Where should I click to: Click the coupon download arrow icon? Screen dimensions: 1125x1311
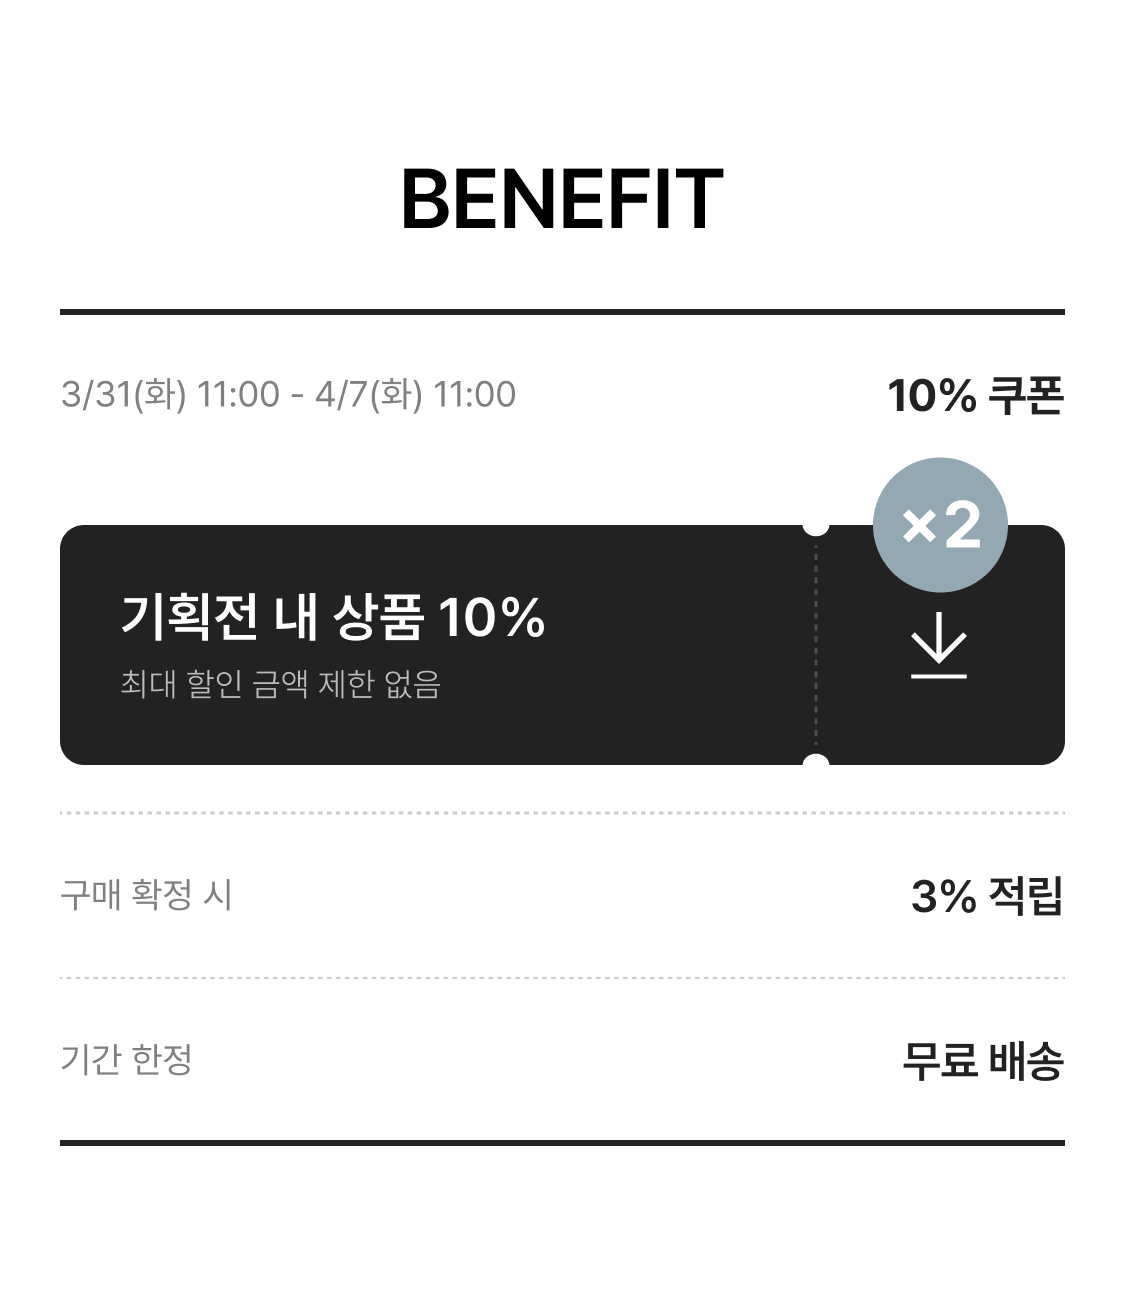(x=939, y=654)
